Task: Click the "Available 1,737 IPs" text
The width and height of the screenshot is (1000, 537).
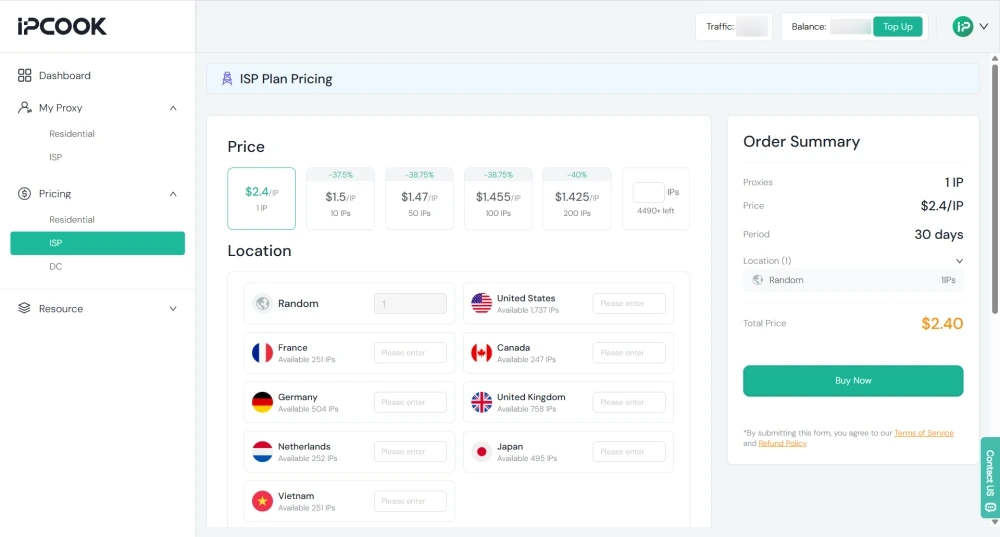Action: (x=527, y=311)
